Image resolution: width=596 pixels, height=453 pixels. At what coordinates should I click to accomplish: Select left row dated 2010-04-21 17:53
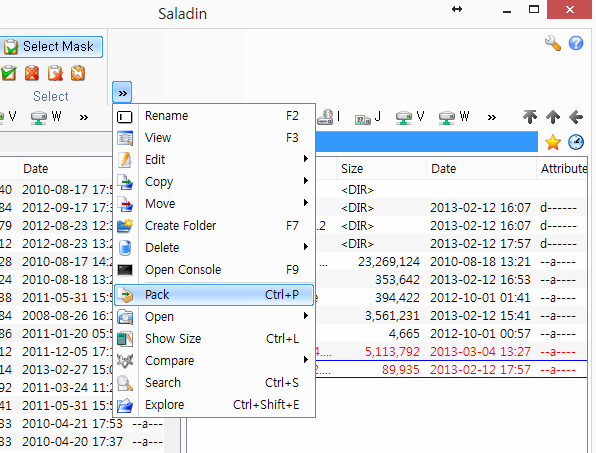(82, 423)
